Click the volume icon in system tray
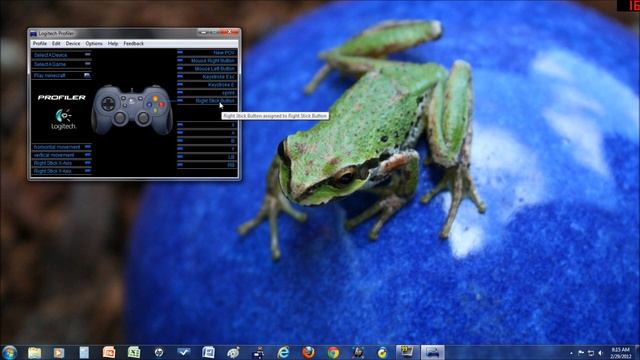Screen dimensions: 640x360 pyautogui.click(x=600, y=353)
